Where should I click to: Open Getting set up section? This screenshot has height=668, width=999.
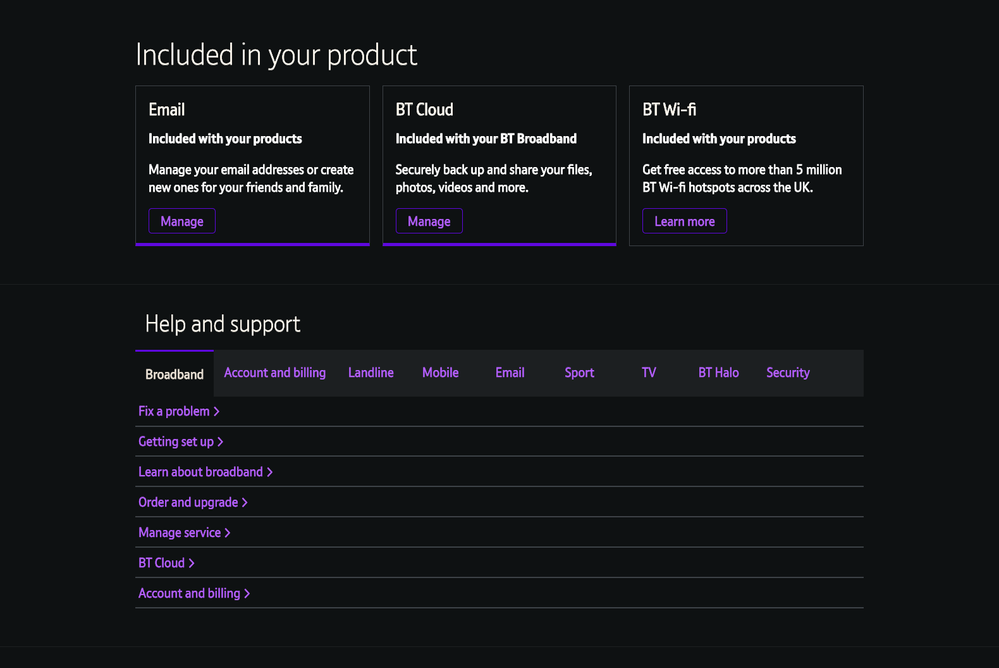coord(180,441)
